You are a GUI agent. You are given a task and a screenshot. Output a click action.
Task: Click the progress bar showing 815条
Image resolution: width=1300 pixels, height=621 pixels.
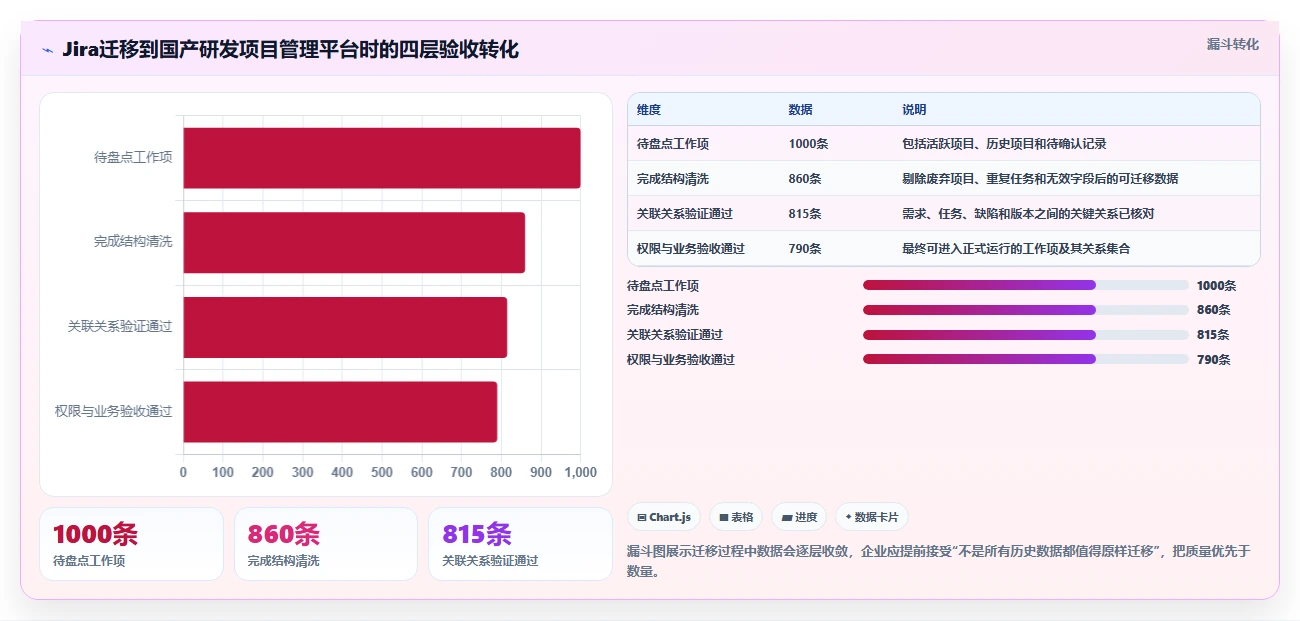pos(1026,334)
